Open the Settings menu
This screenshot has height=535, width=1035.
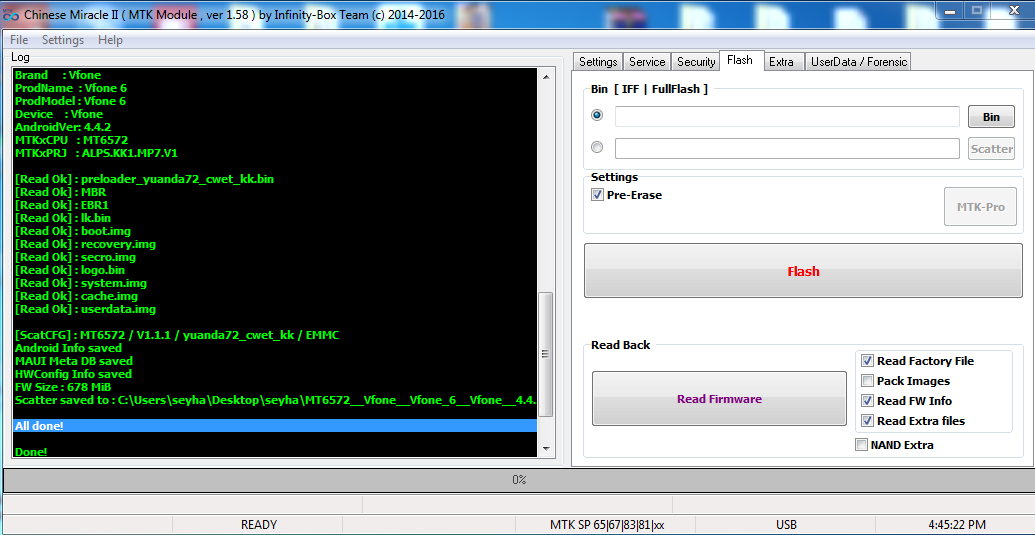63,40
